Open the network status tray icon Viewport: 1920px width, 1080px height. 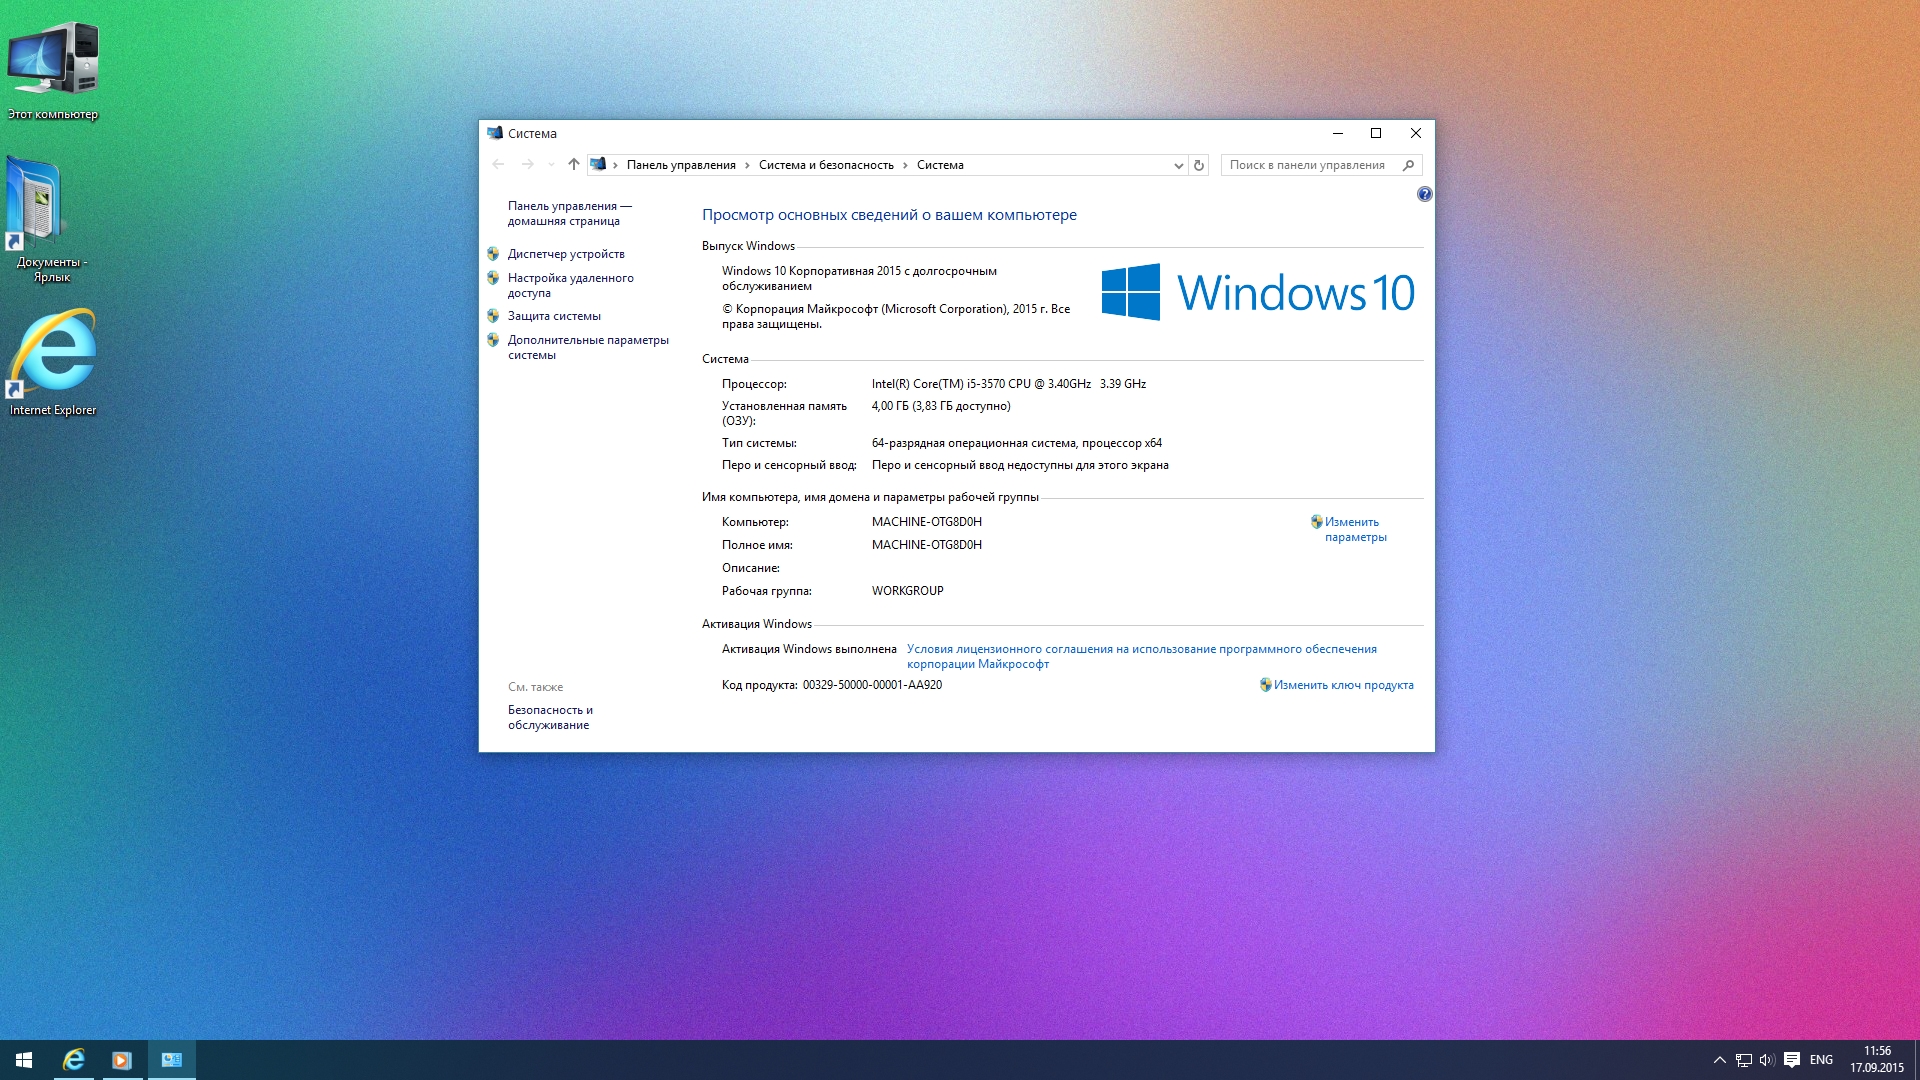click(x=1743, y=1060)
